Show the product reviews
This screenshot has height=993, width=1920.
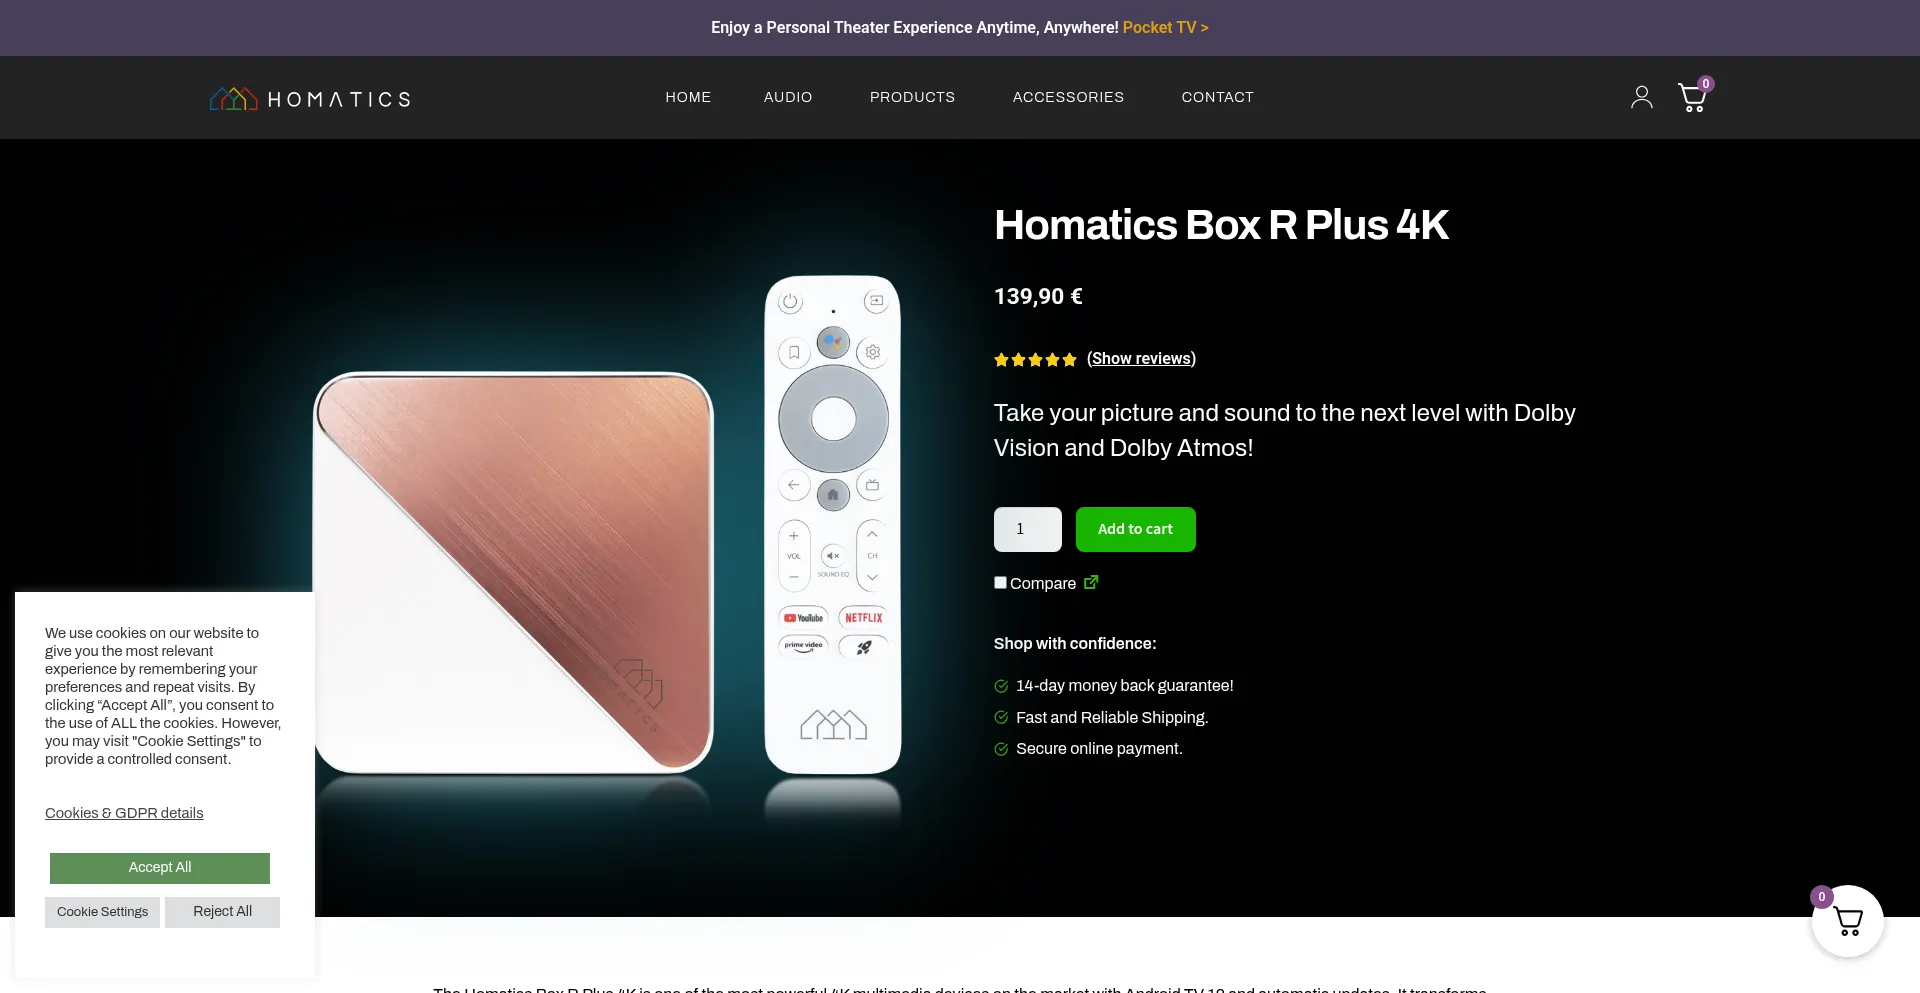click(x=1141, y=359)
